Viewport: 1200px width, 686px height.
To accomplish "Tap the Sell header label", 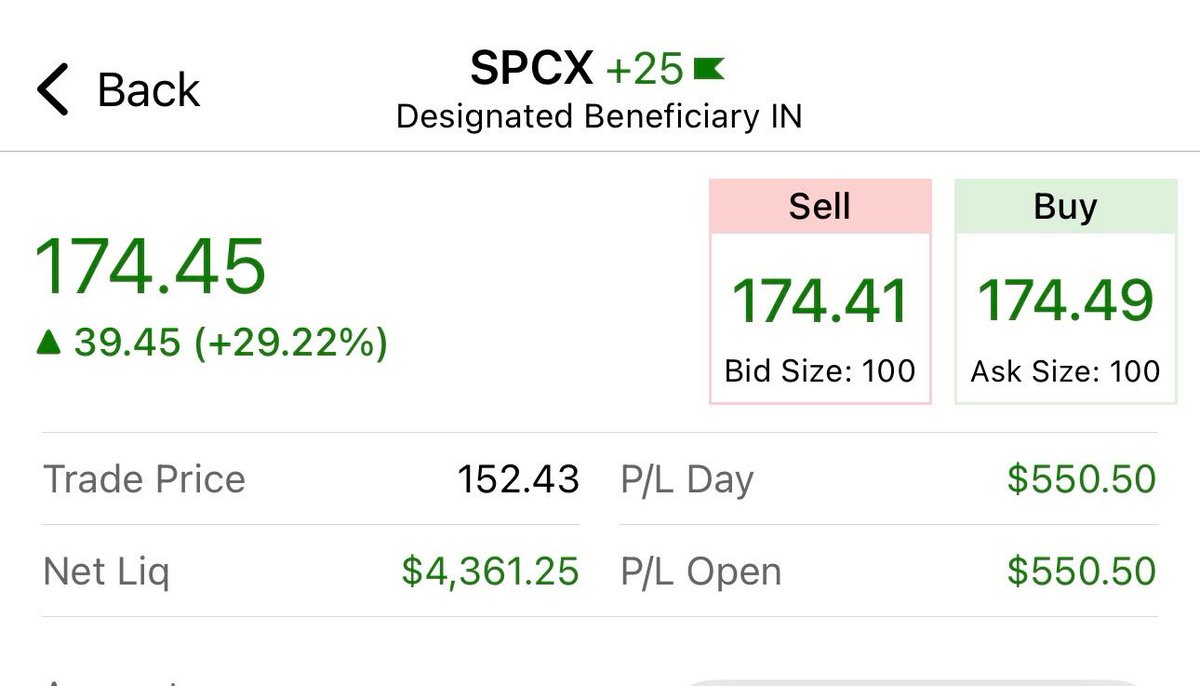I will pyautogui.click(x=820, y=206).
